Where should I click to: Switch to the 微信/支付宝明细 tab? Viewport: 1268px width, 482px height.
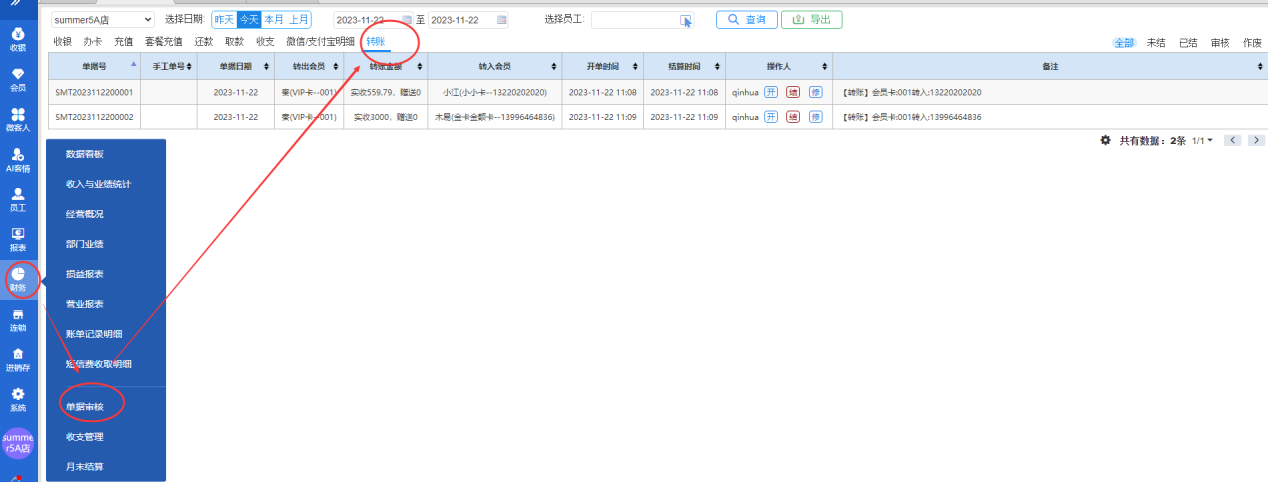(320, 41)
